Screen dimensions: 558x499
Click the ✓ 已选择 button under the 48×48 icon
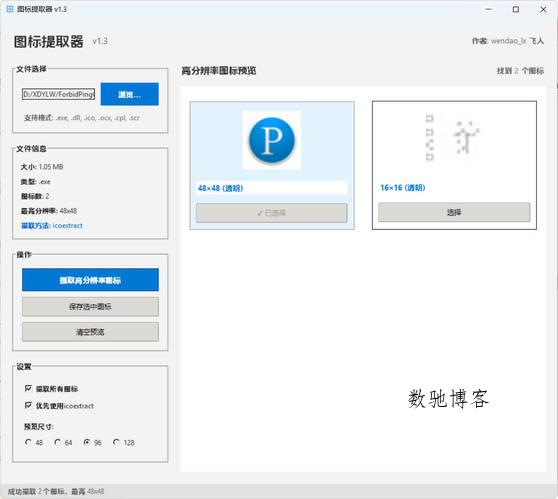pyautogui.click(x=272, y=213)
